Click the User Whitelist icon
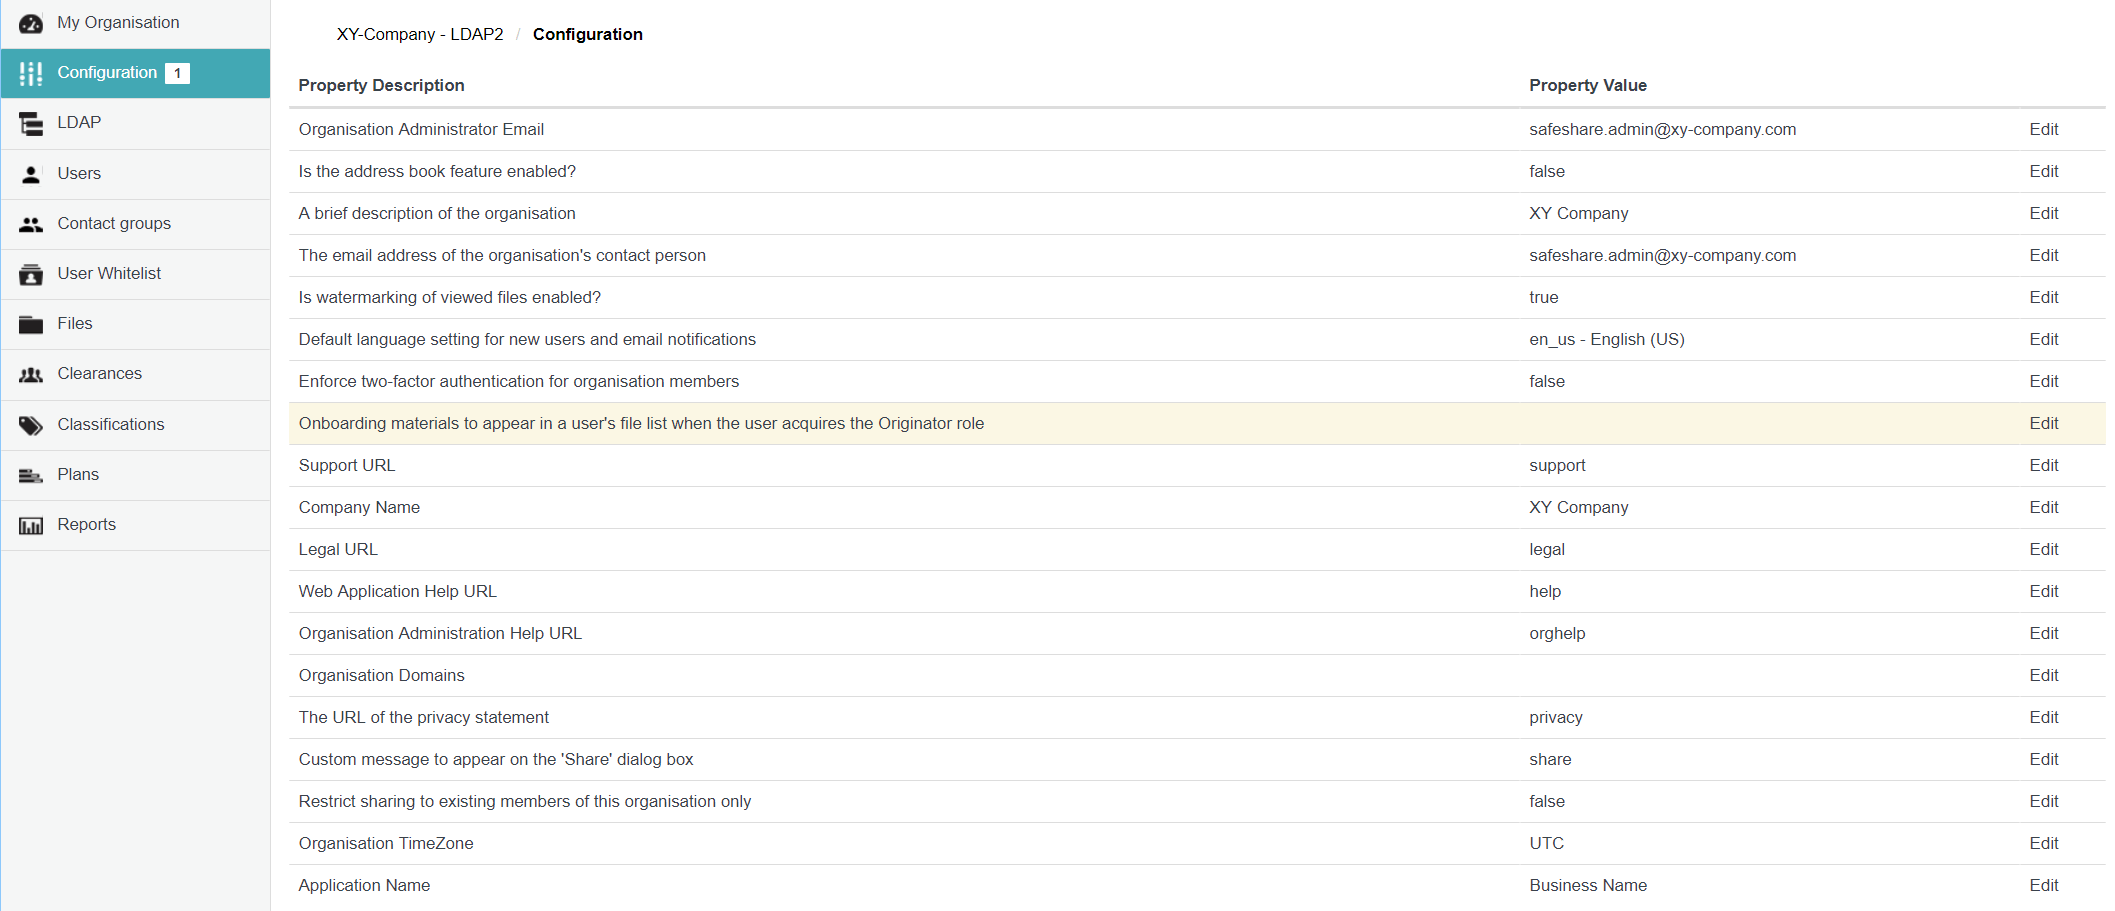This screenshot has height=911, width=2115. pyautogui.click(x=31, y=274)
